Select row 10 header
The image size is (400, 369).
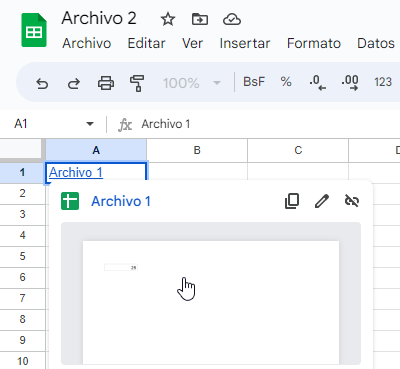tap(22, 361)
